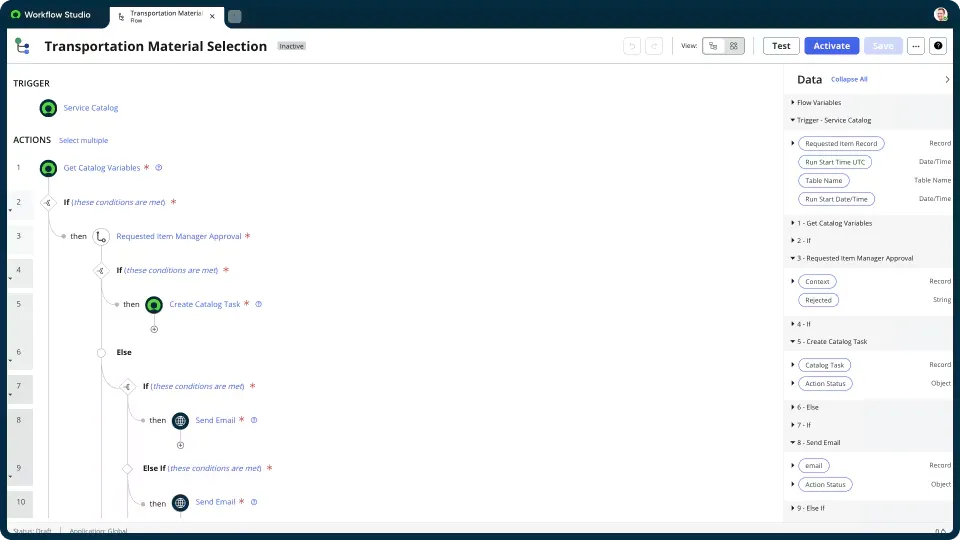
Task: Collapse the 8 - Send Email section
Action: coord(793,443)
